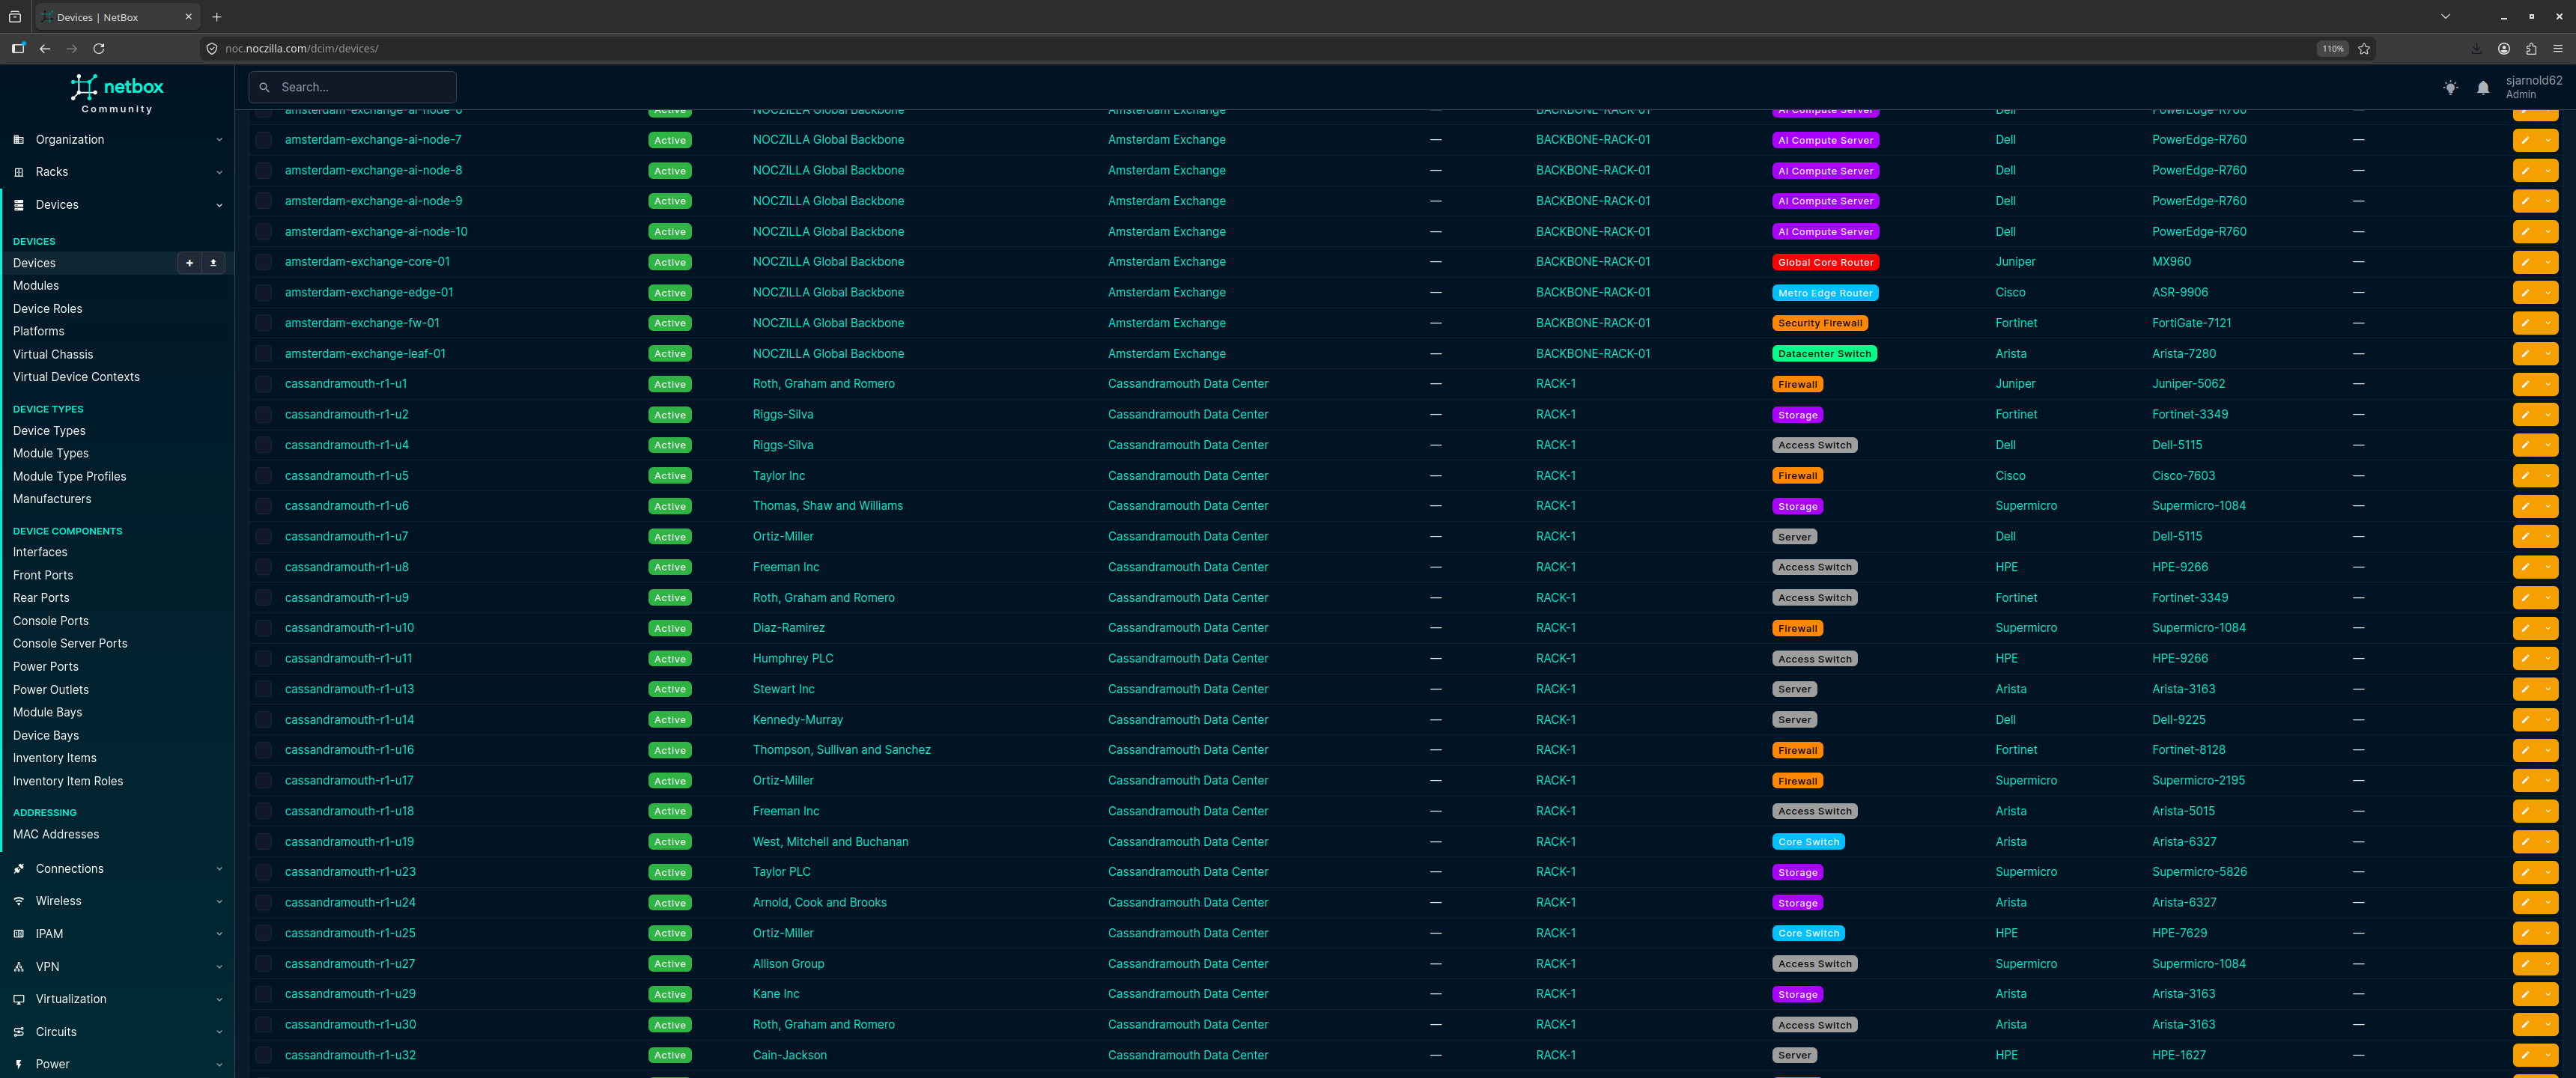This screenshot has width=2576, height=1078.
Task: Go back using the browser back arrow
Action: click(x=45, y=48)
